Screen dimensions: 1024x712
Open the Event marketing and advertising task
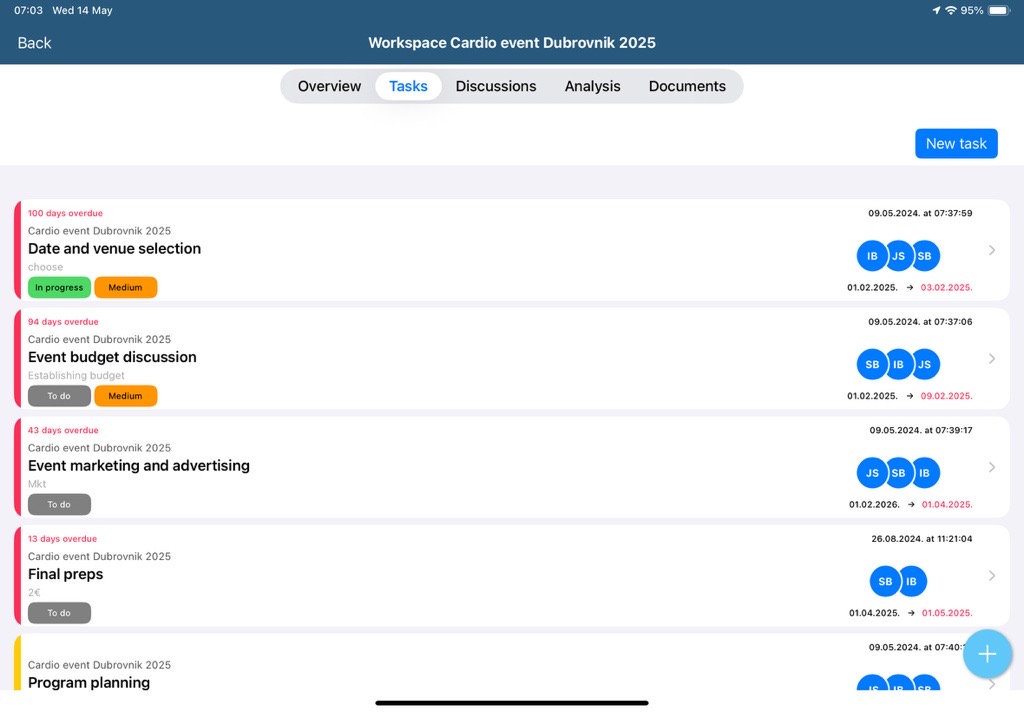point(139,466)
